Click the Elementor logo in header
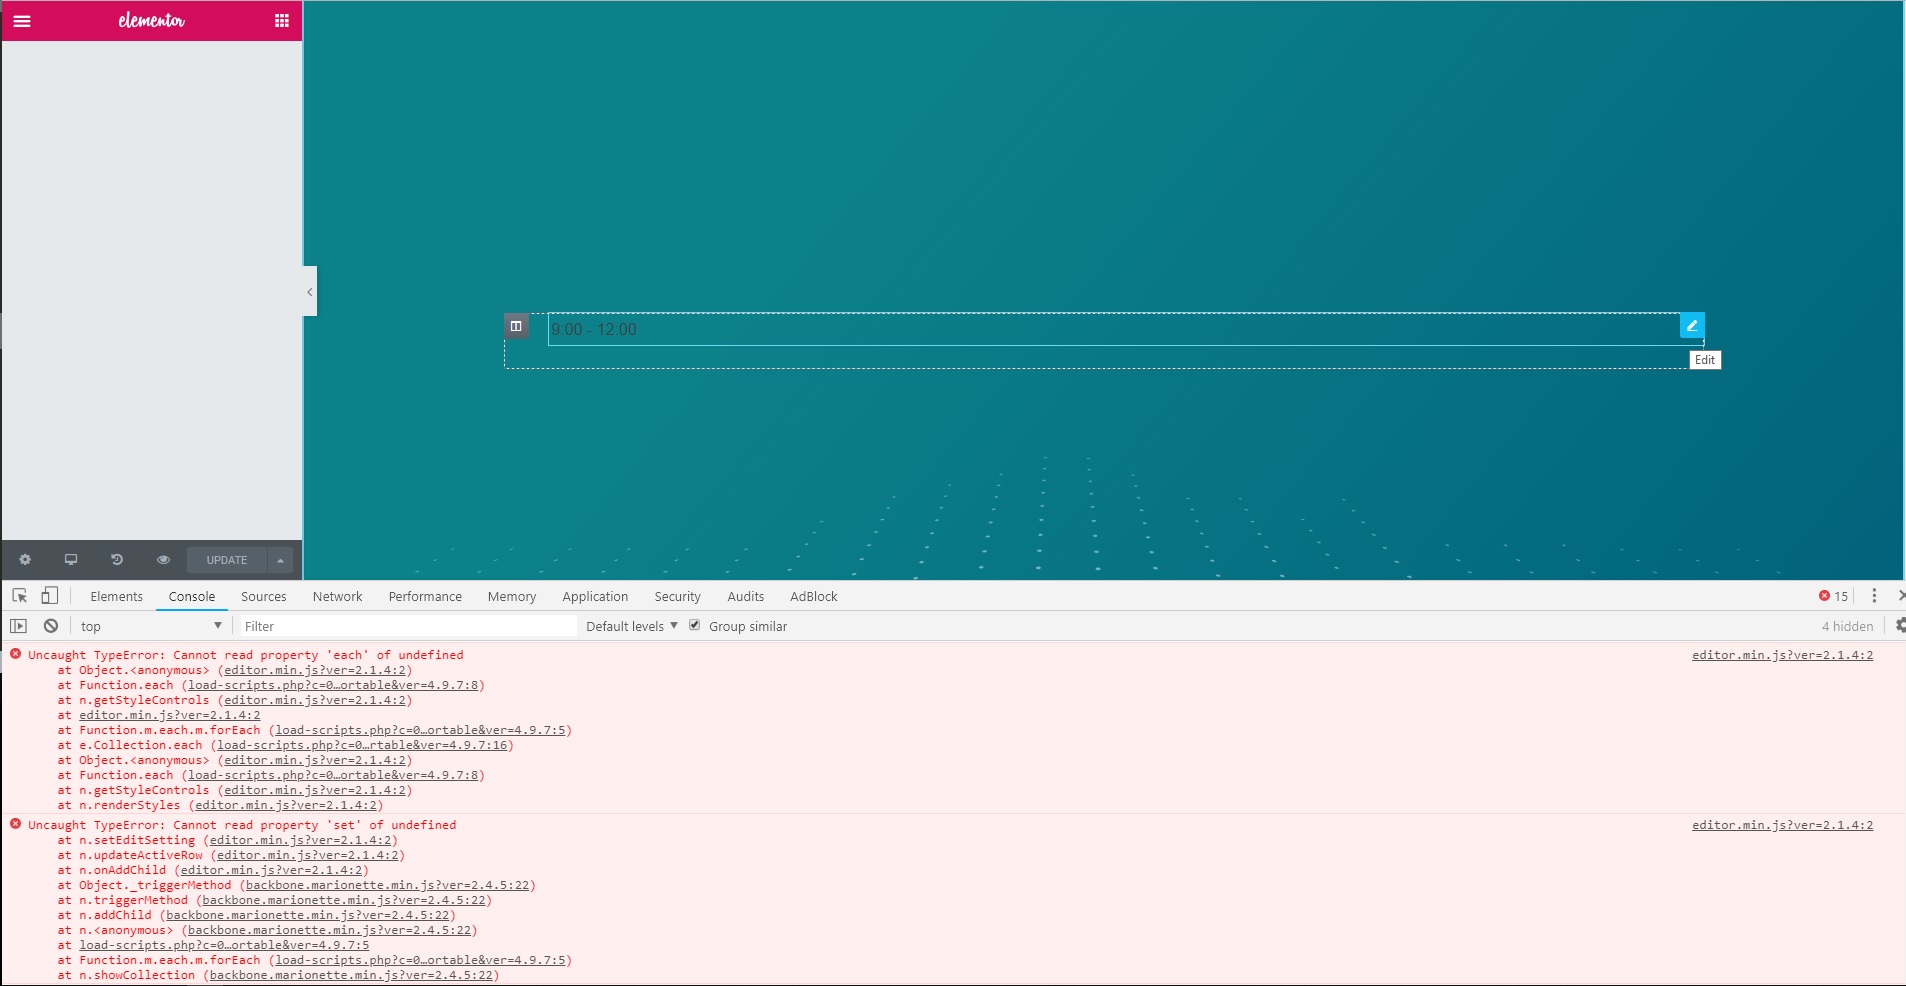 (x=151, y=21)
